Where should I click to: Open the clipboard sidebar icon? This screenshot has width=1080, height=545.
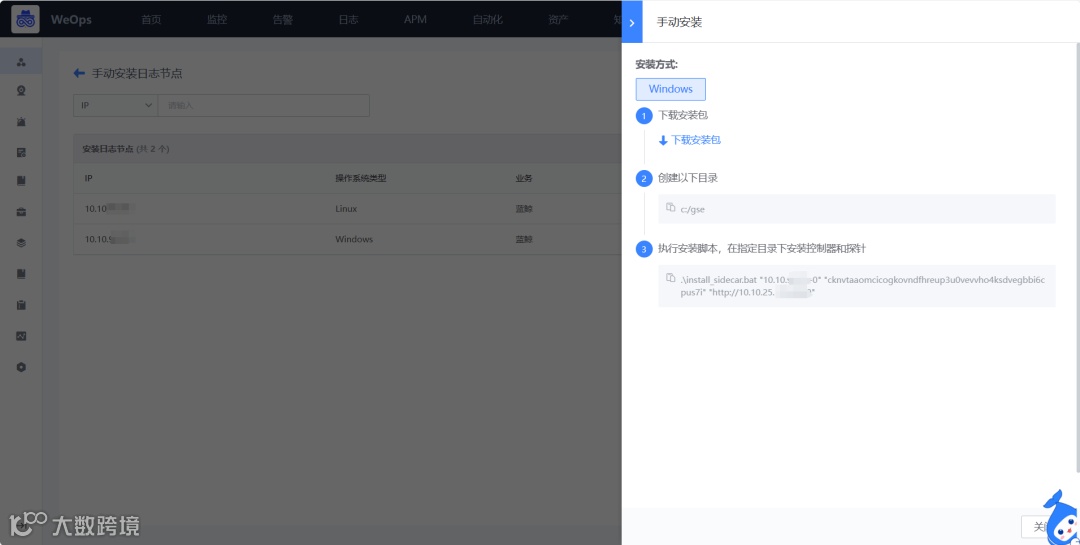[21, 305]
